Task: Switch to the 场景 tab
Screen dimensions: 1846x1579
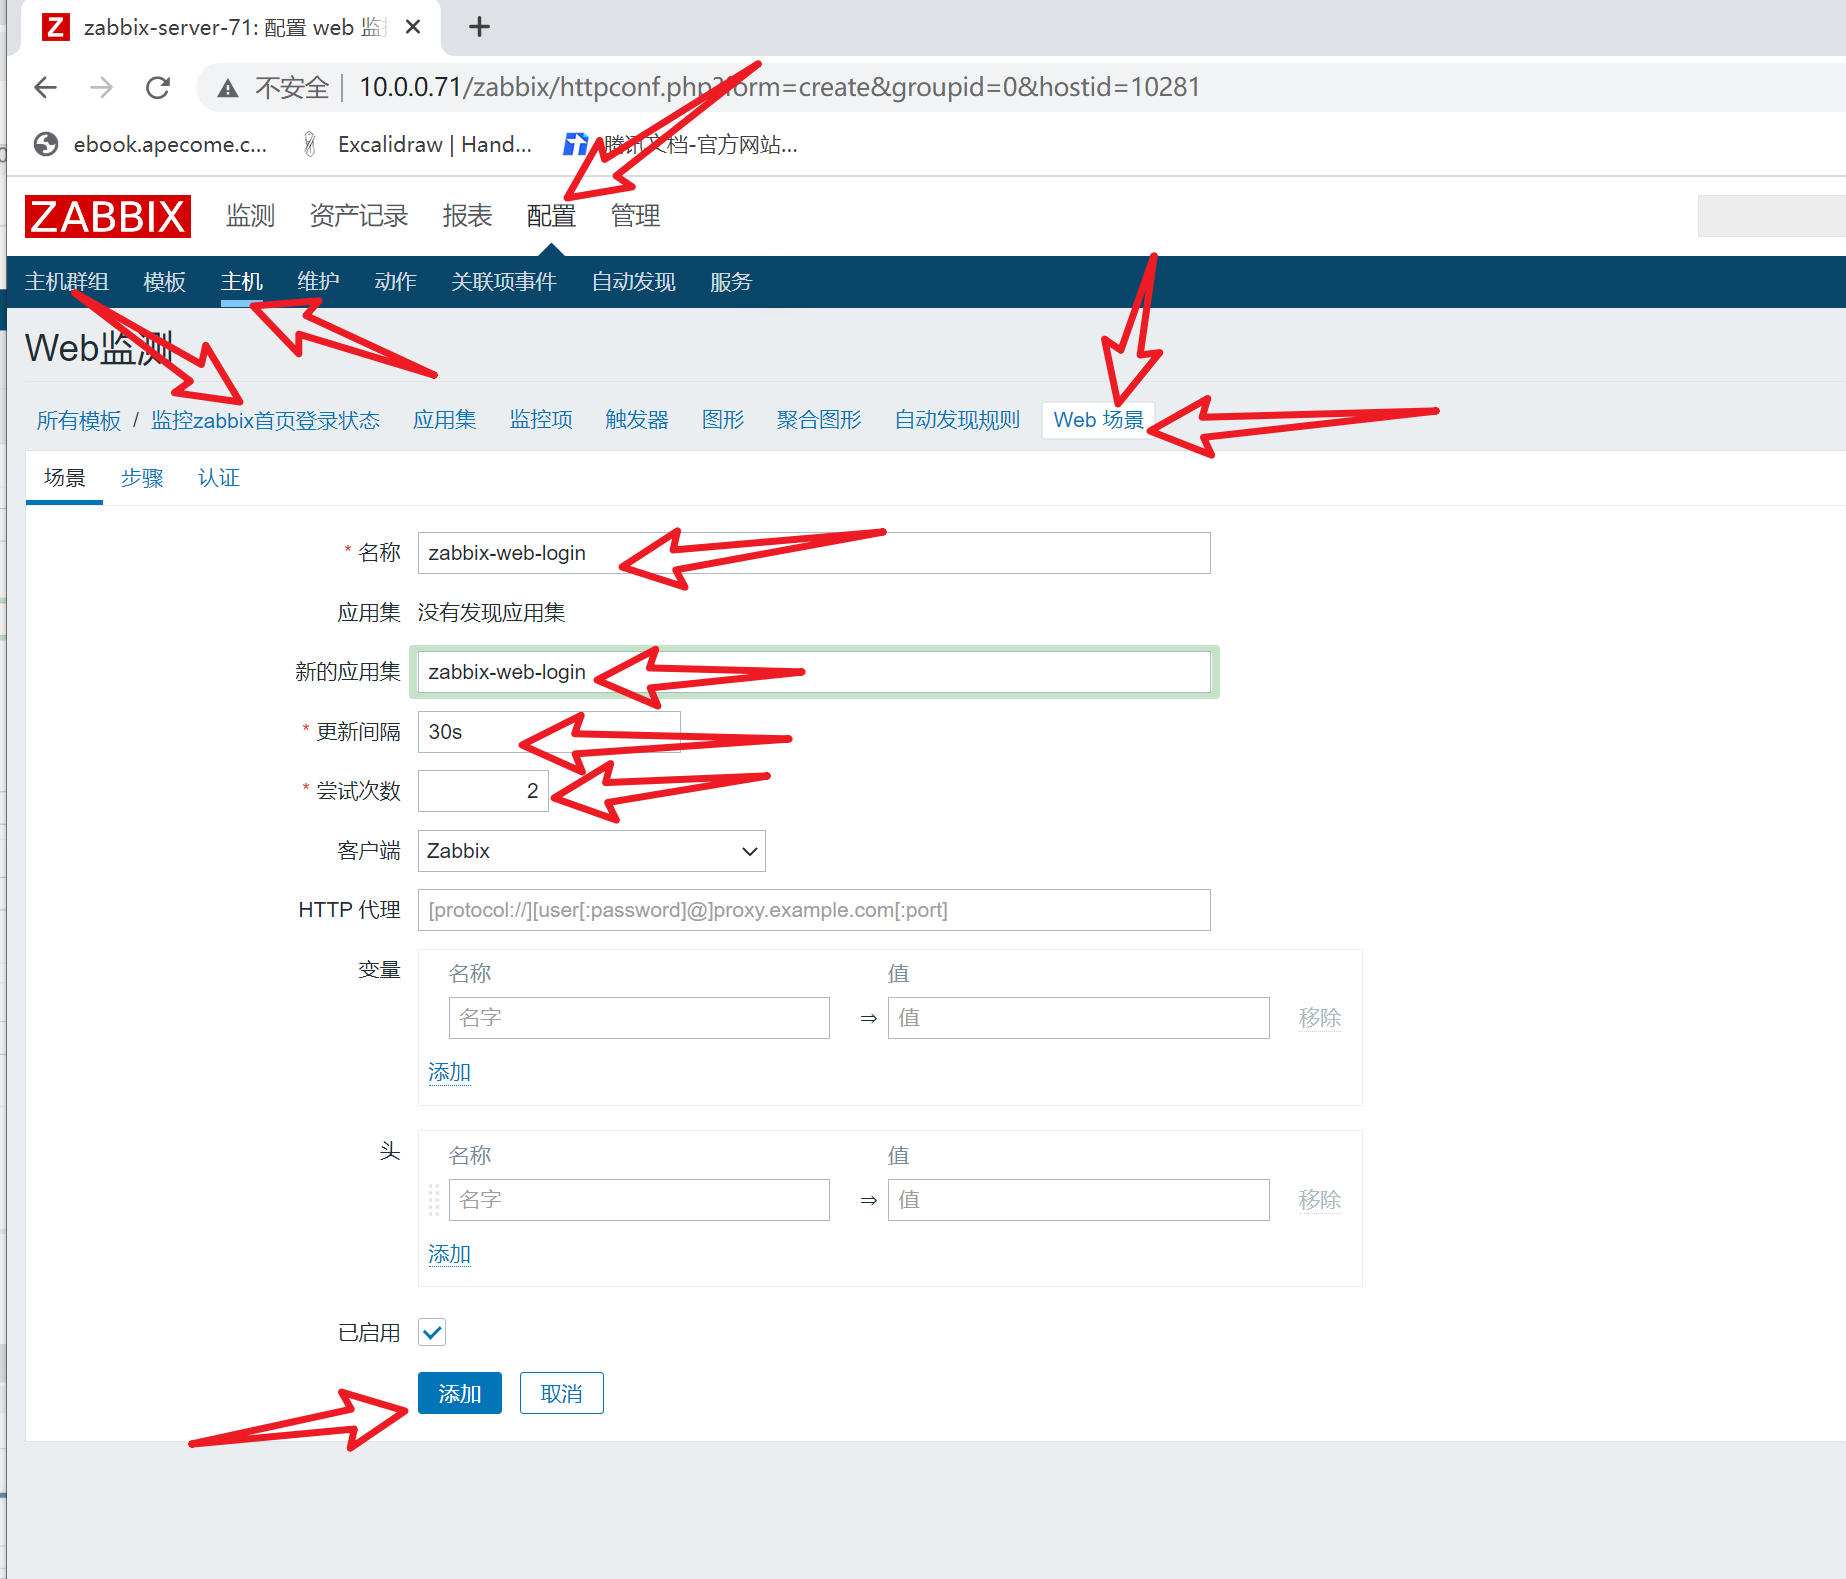Action: click(65, 478)
